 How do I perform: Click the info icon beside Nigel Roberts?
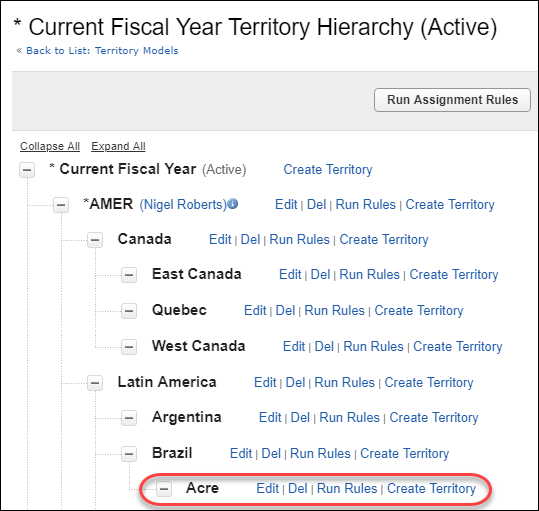click(x=233, y=204)
